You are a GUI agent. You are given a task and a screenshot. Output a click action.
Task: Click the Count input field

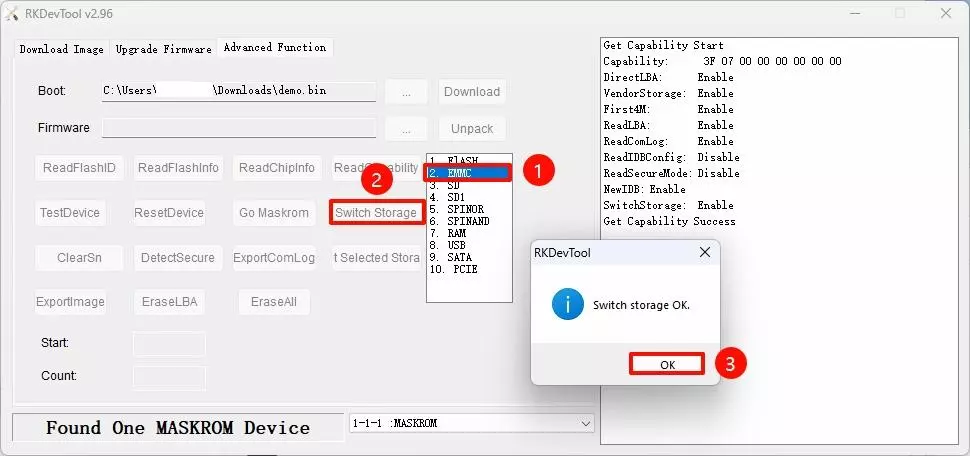(x=169, y=377)
